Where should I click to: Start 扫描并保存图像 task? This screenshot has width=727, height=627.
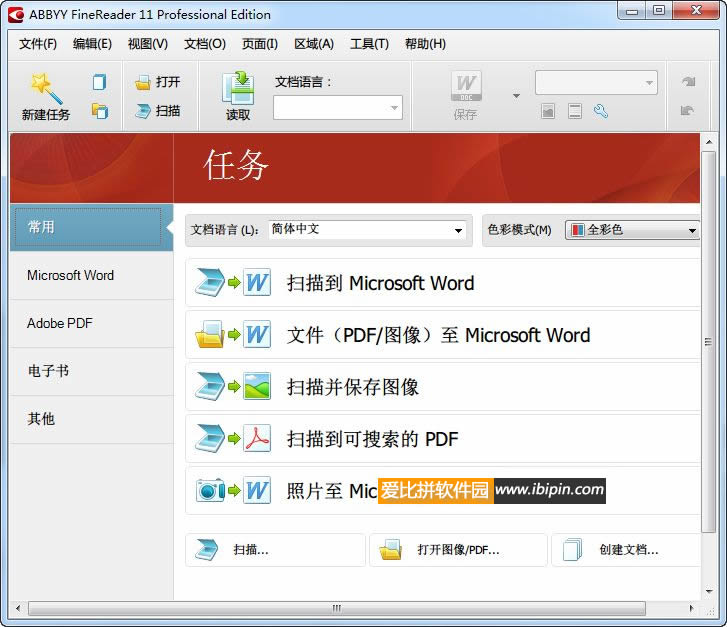point(443,387)
